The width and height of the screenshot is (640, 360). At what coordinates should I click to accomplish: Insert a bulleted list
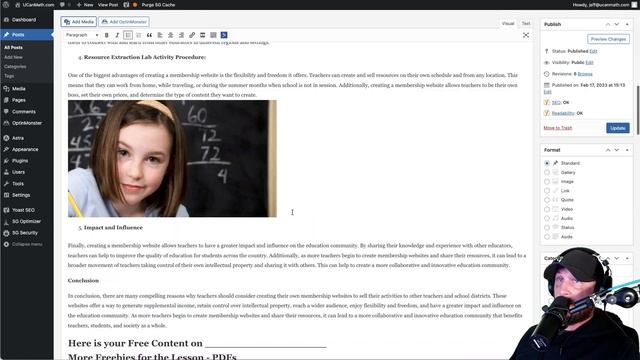[x=128, y=35]
